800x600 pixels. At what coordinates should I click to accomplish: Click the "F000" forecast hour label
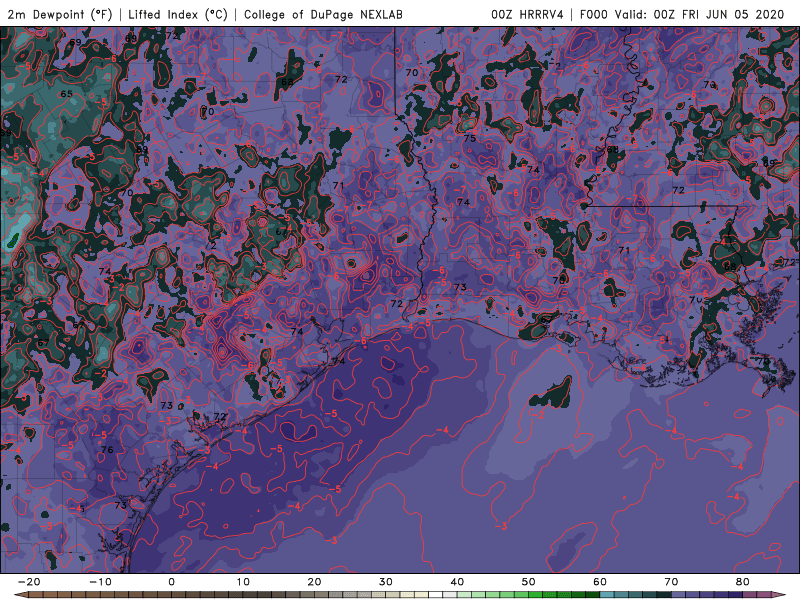pos(594,14)
